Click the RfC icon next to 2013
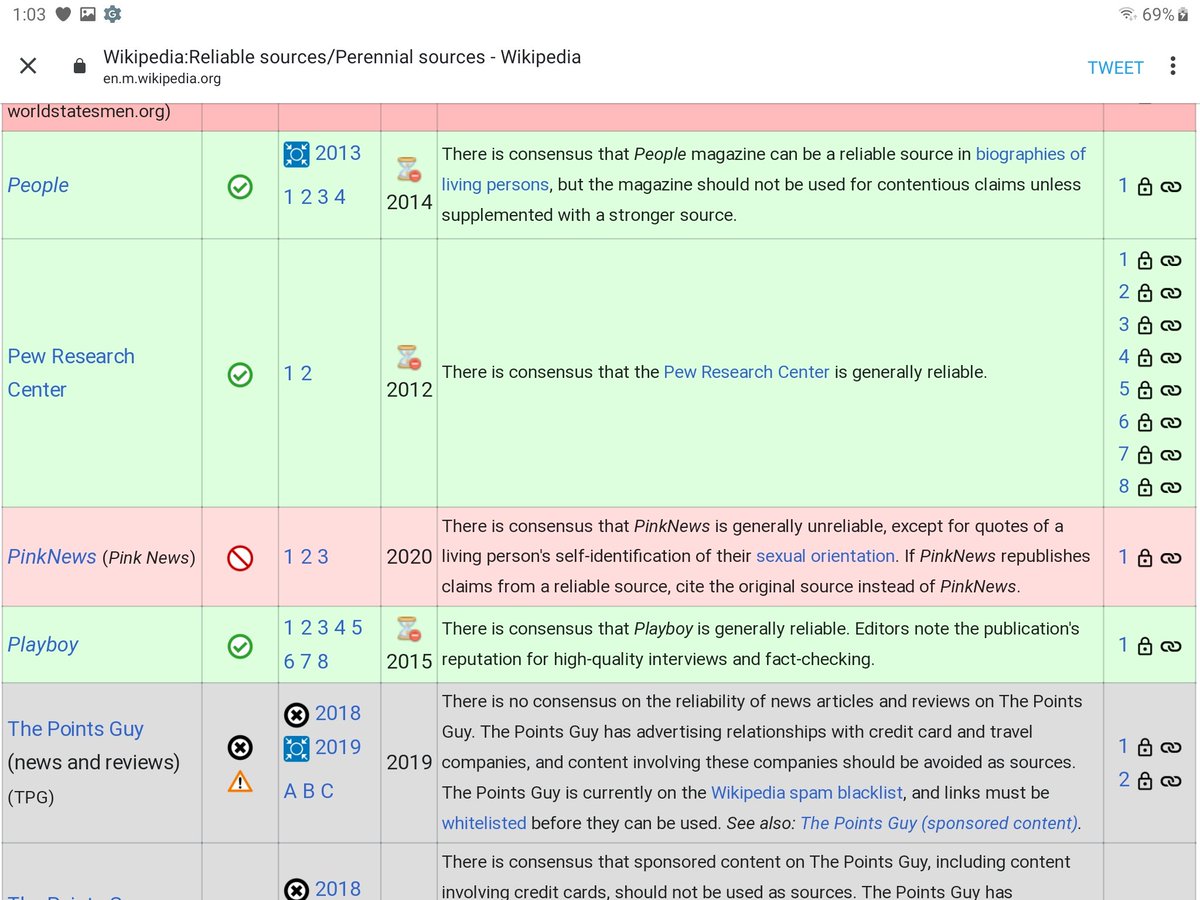This screenshot has width=1200, height=900. 296,153
